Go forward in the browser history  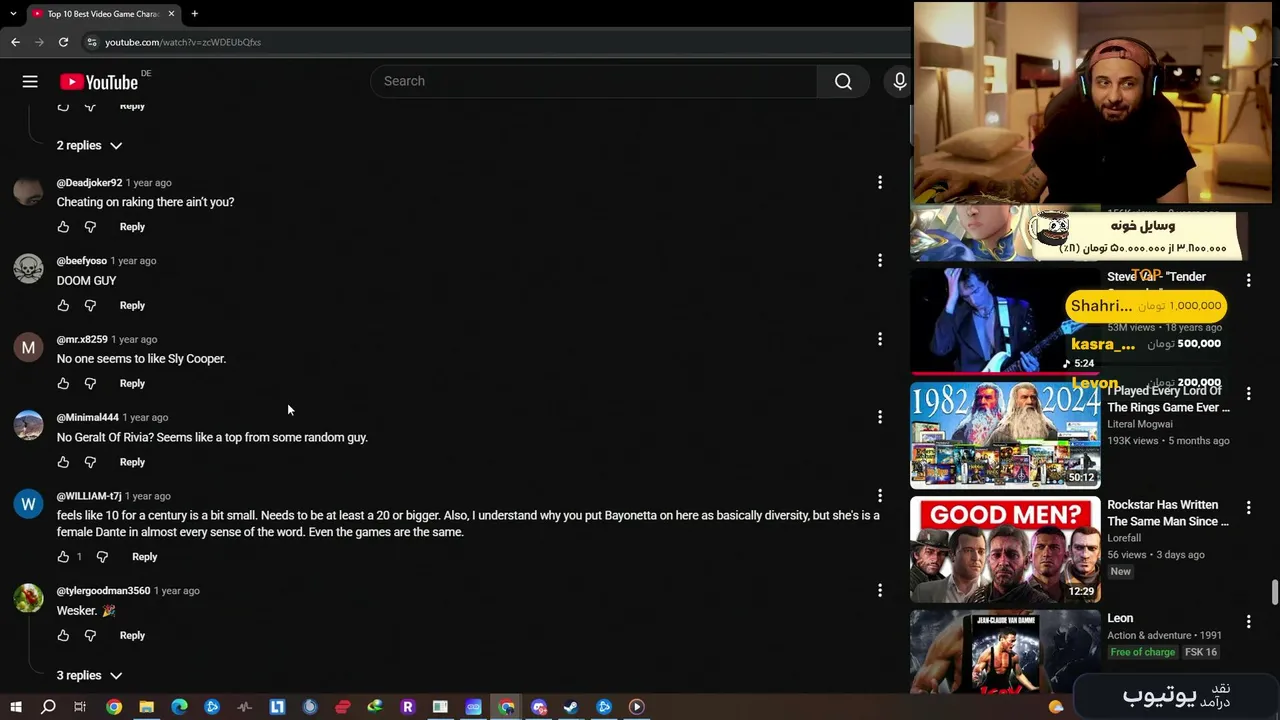39,42
